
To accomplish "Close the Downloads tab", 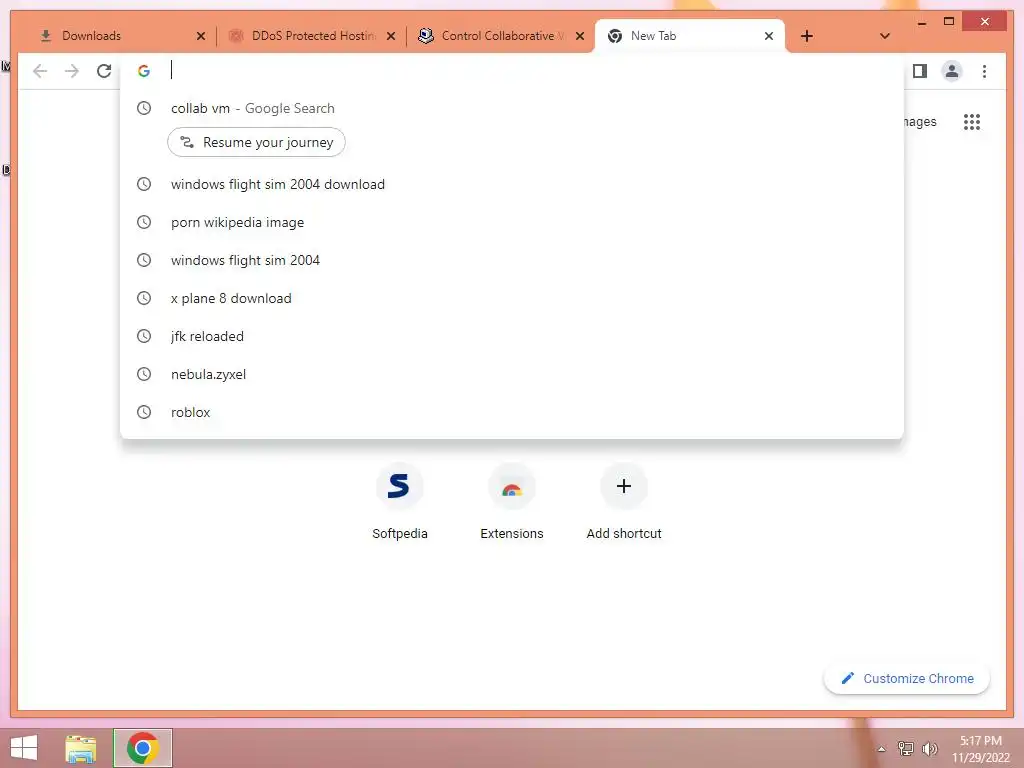I will 200,36.
